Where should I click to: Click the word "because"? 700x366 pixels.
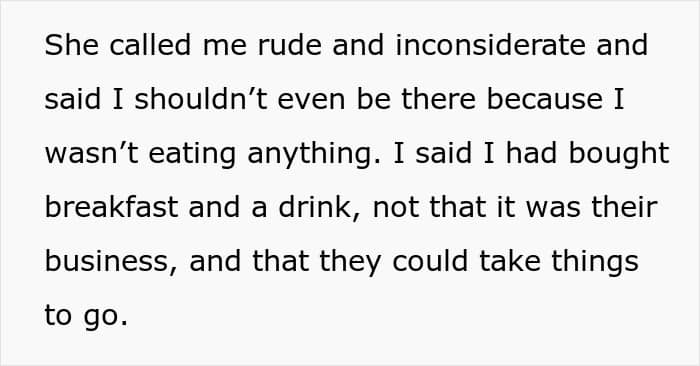coord(545,99)
